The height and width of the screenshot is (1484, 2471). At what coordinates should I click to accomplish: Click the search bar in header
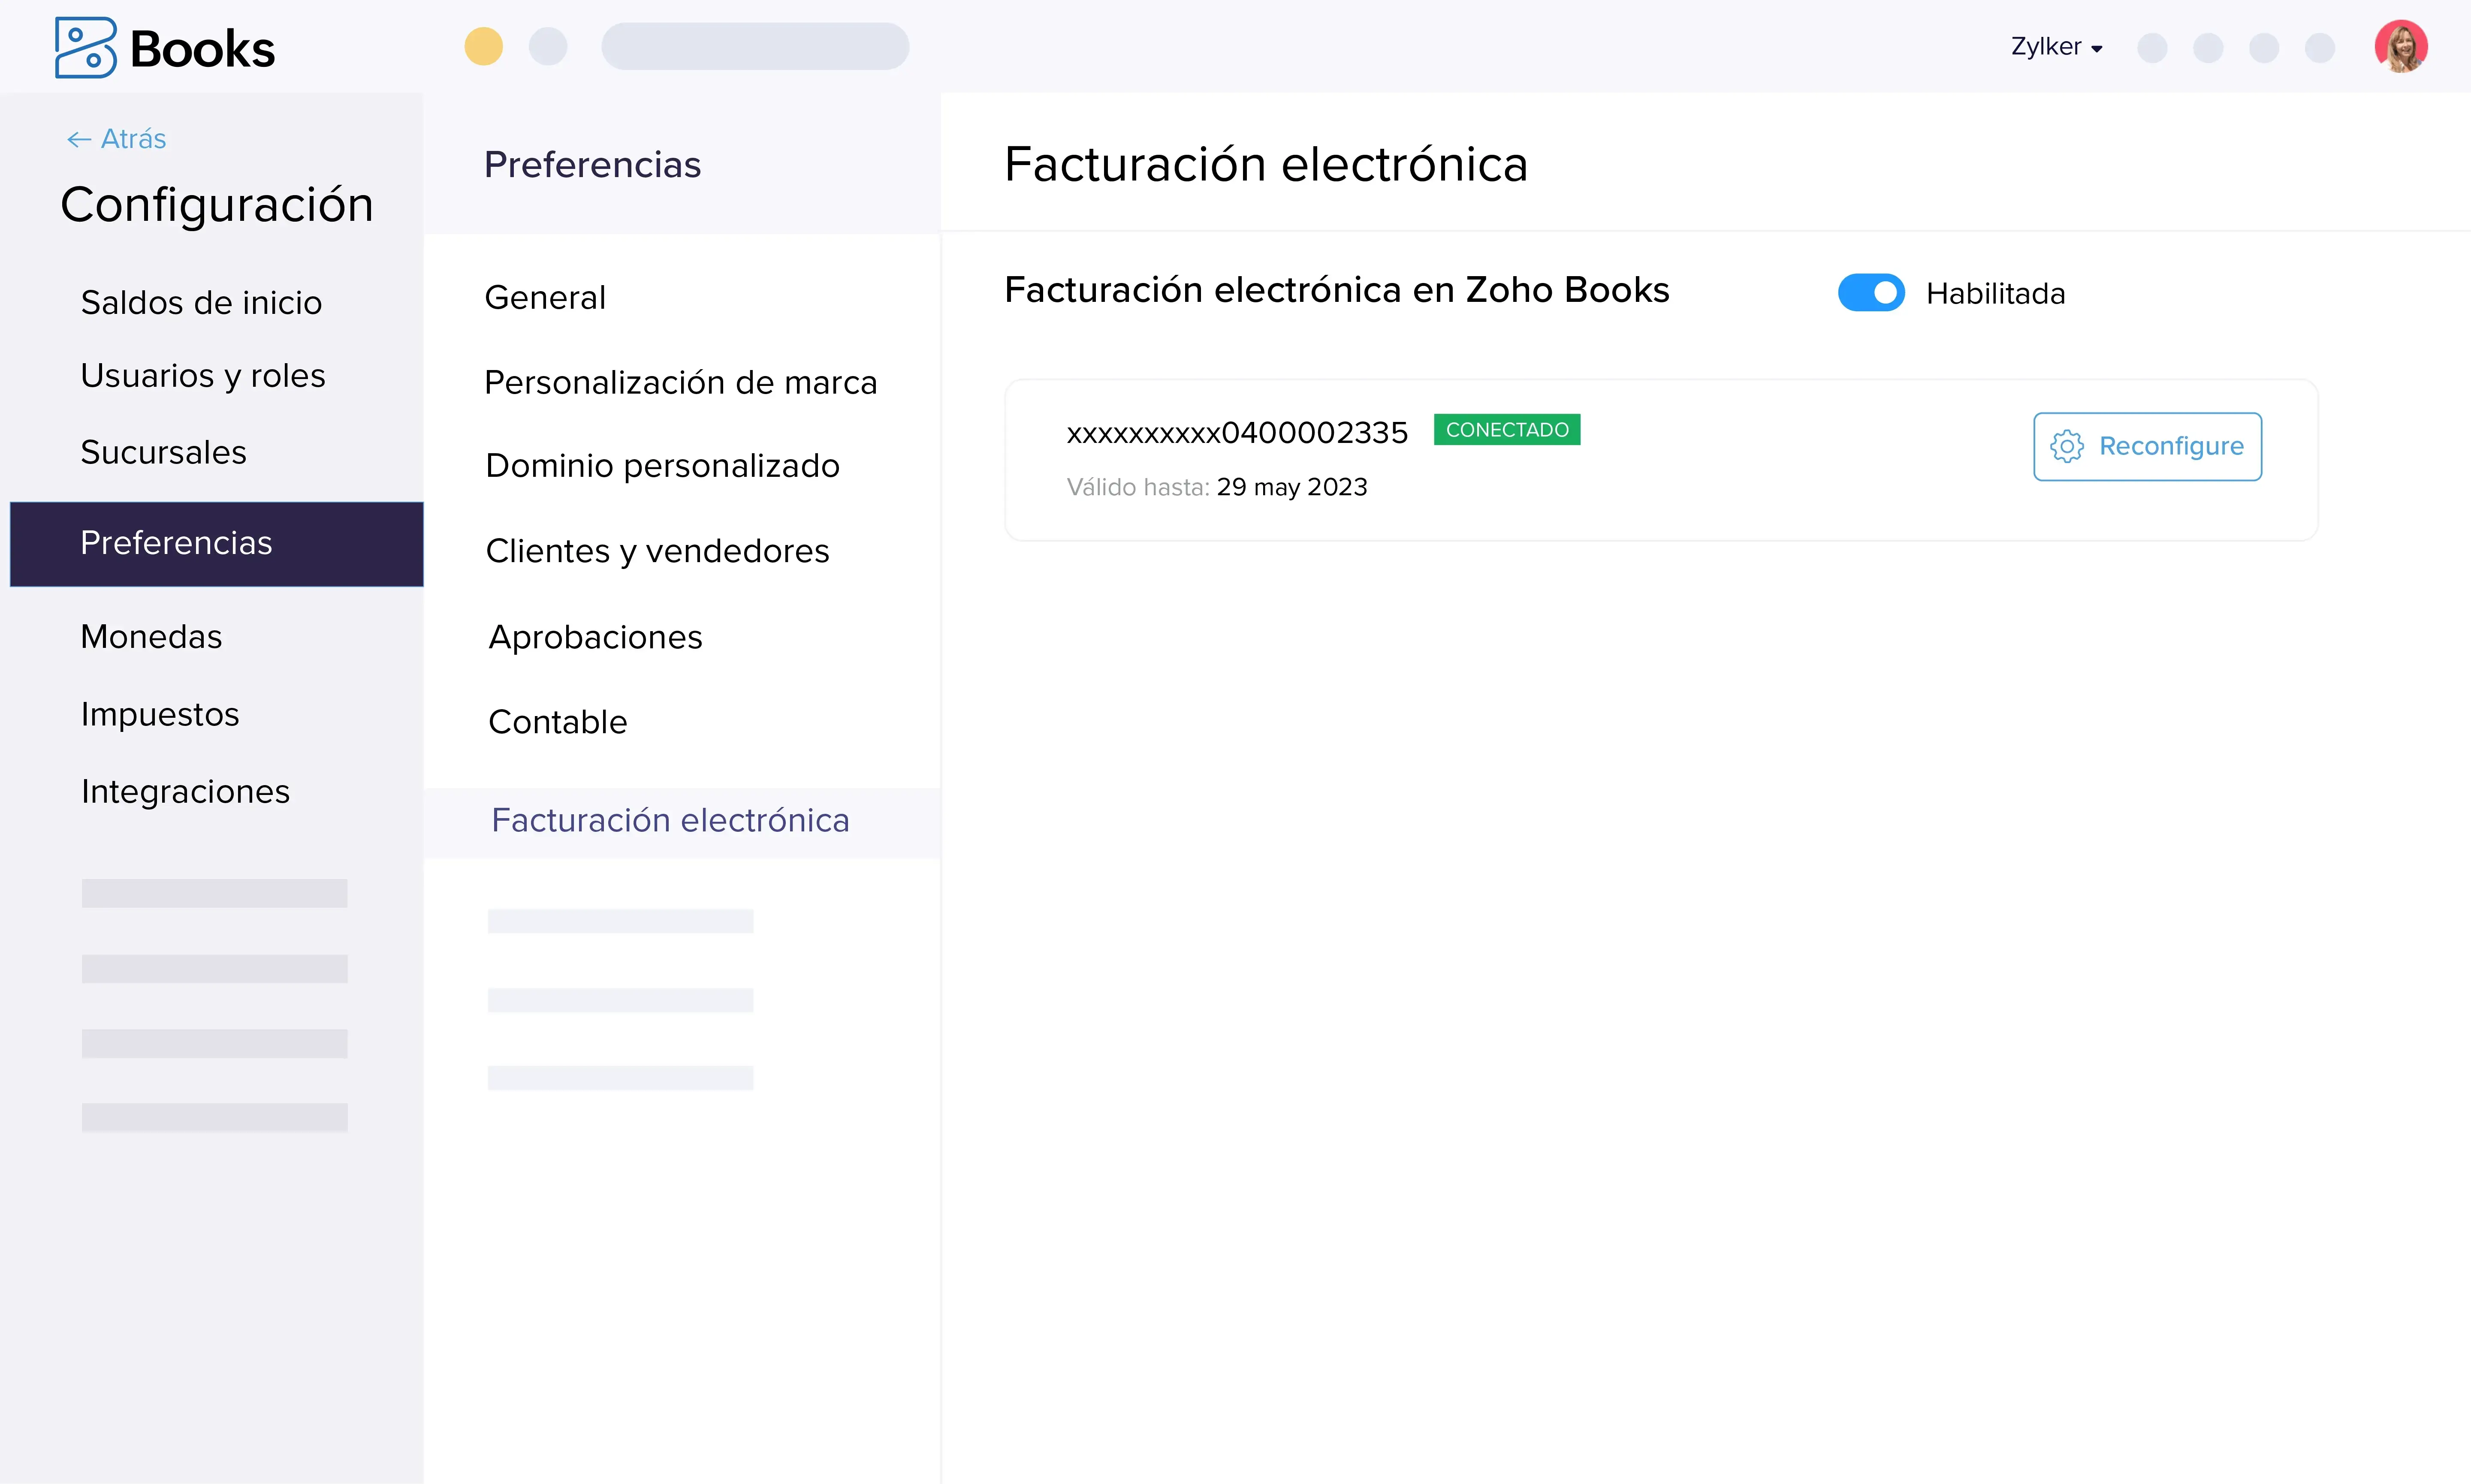754,46
